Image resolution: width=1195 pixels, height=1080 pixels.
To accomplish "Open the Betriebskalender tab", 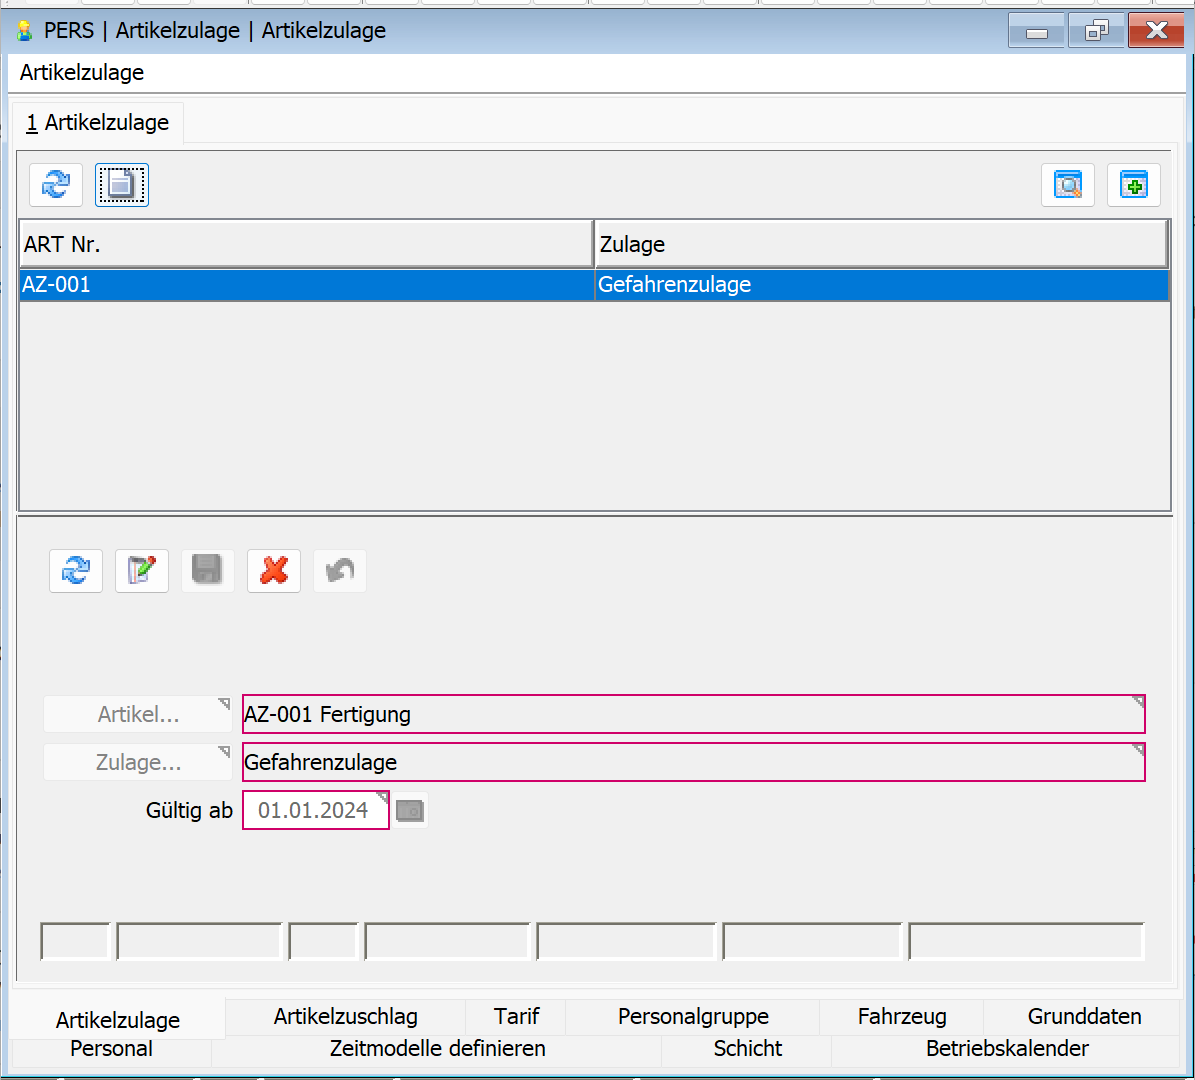I will pos(1007,1049).
